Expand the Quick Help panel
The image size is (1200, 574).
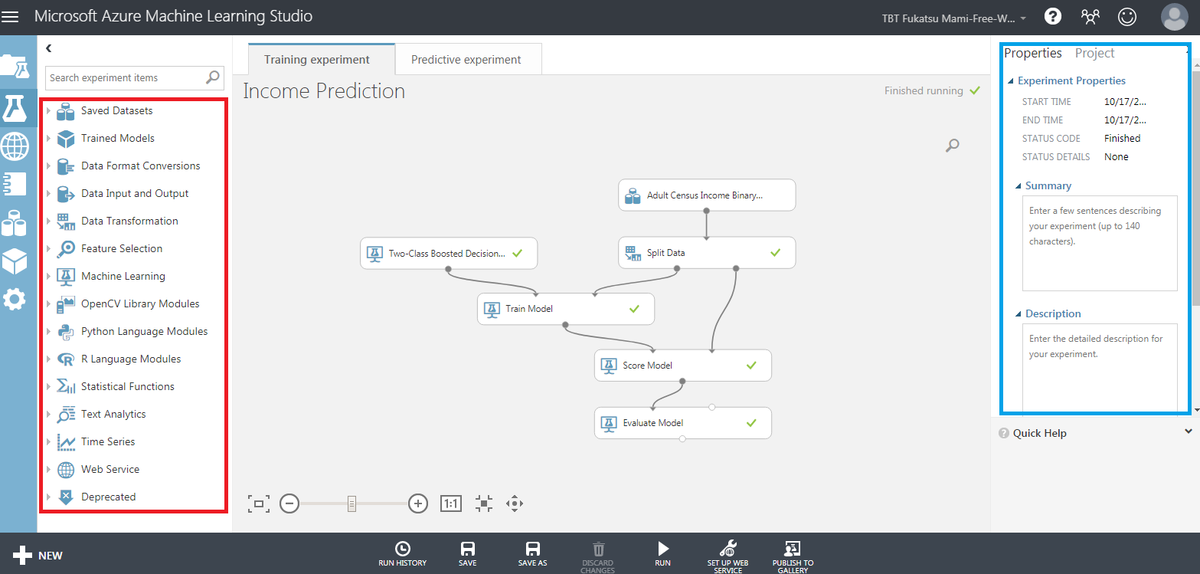coord(1188,432)
